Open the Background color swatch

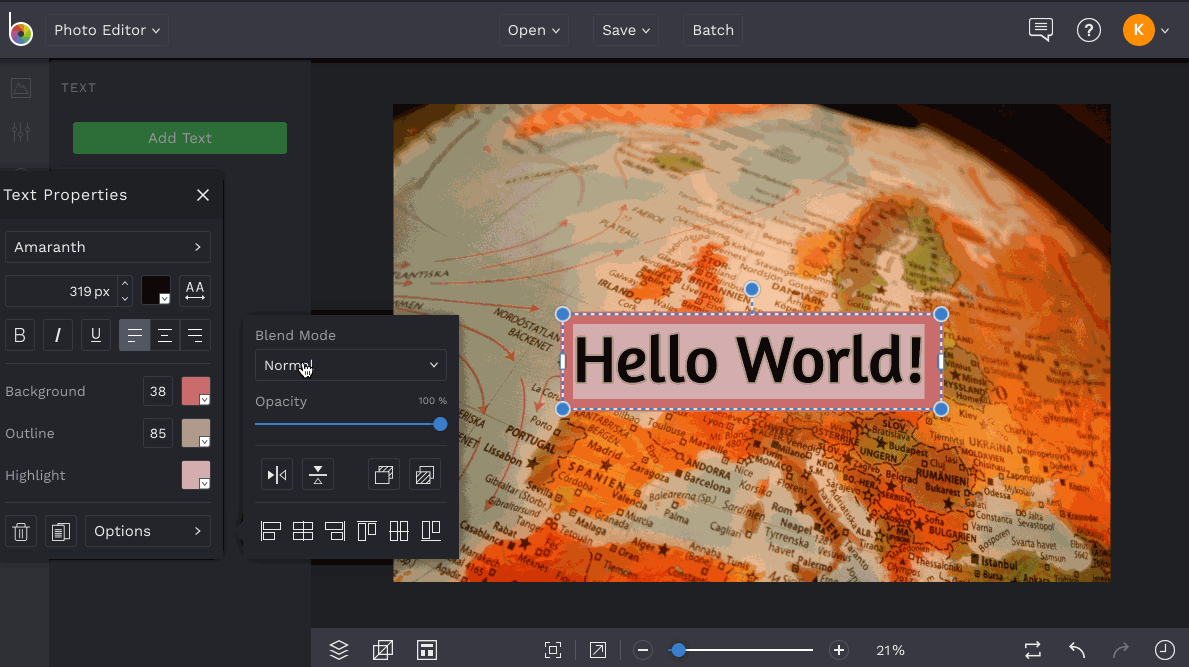(x=196, y=391)
